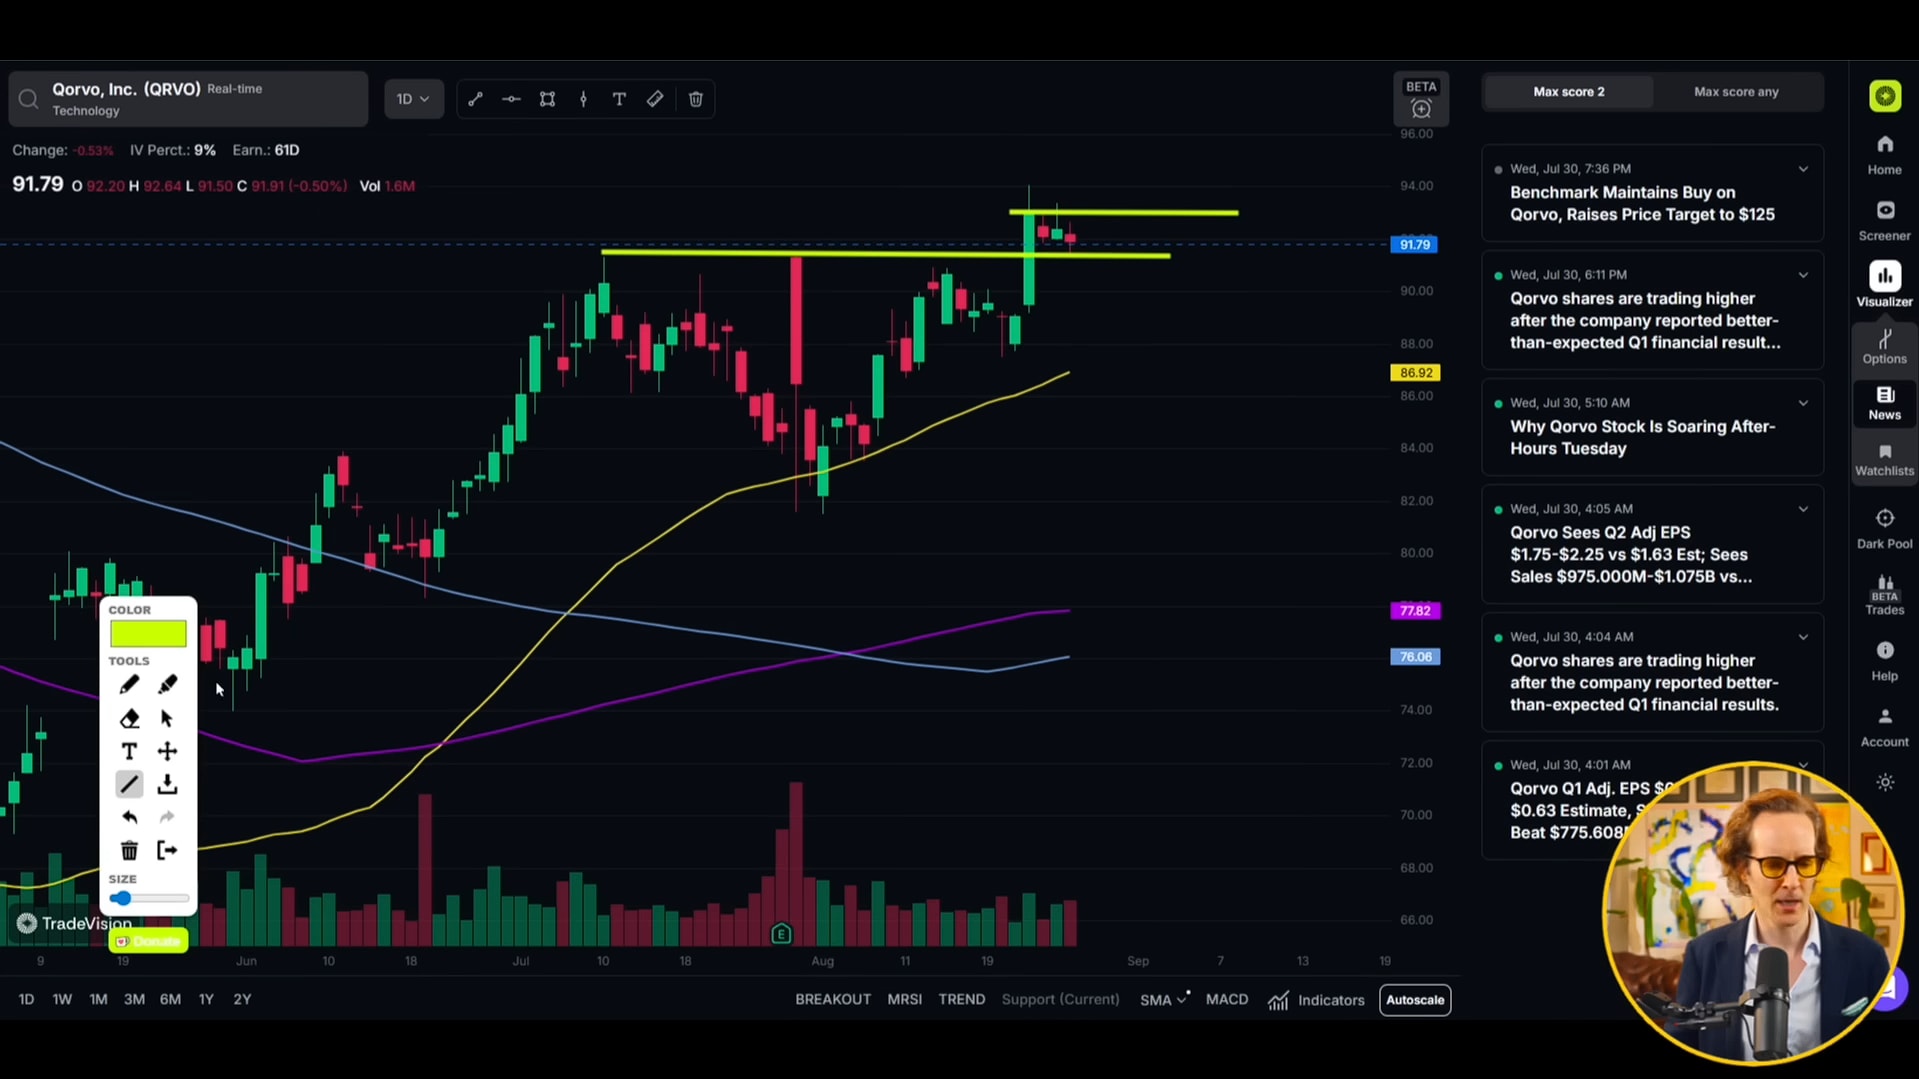This screenshot has width=1919, height=1079.
Task: Open Home in the sidebar
Action: (x=1885, y=155)
